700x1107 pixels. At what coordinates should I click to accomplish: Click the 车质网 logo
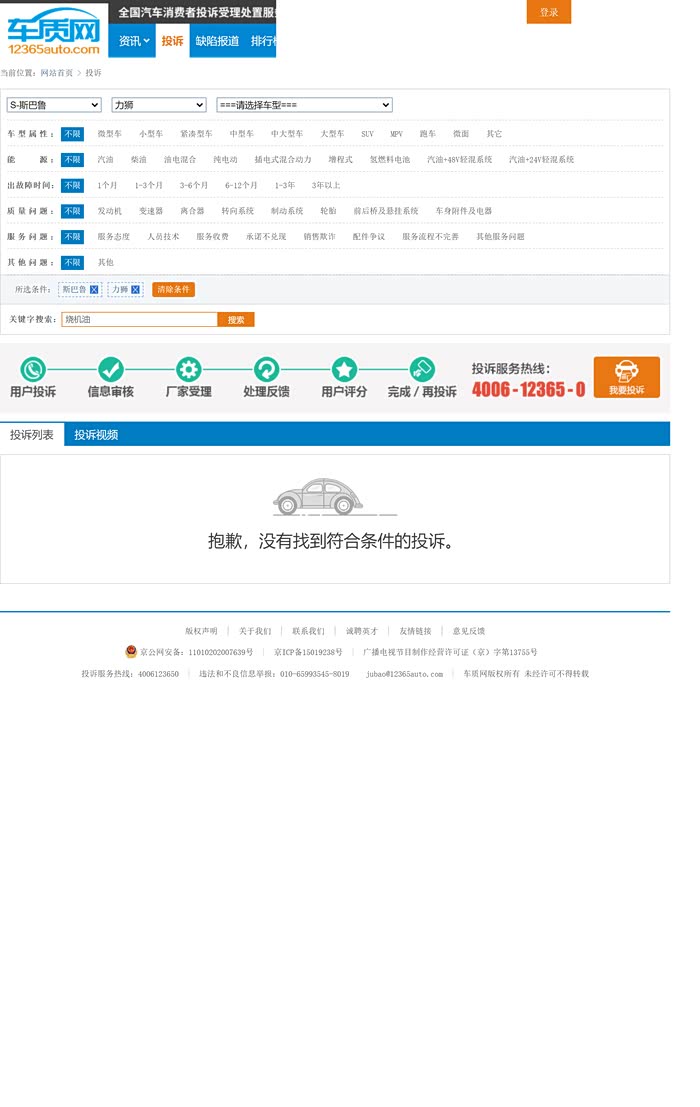coord(54,32)
